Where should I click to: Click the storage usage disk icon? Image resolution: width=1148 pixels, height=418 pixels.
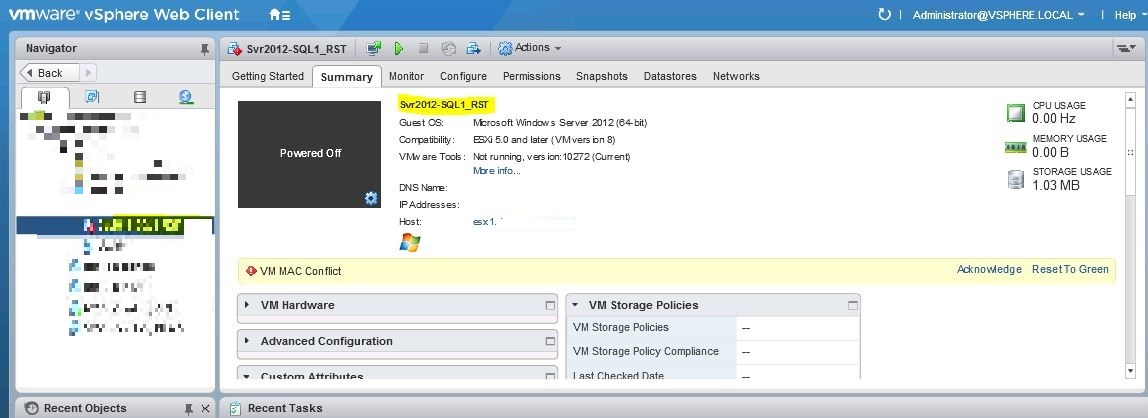point(1015,179)
